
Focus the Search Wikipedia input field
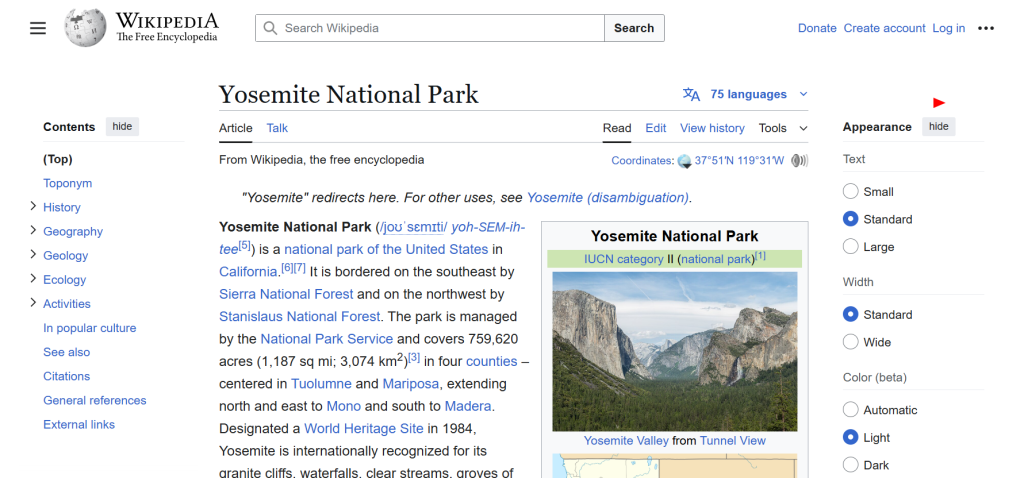coord(440,28)
